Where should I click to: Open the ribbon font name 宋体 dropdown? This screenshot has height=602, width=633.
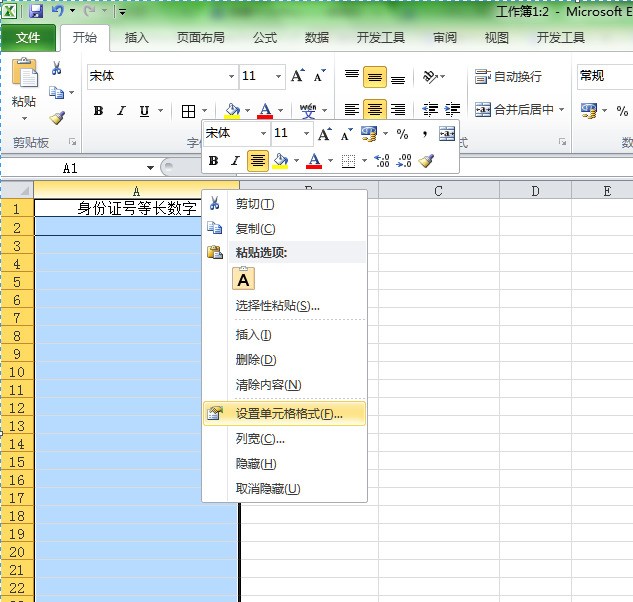(231, 76)
